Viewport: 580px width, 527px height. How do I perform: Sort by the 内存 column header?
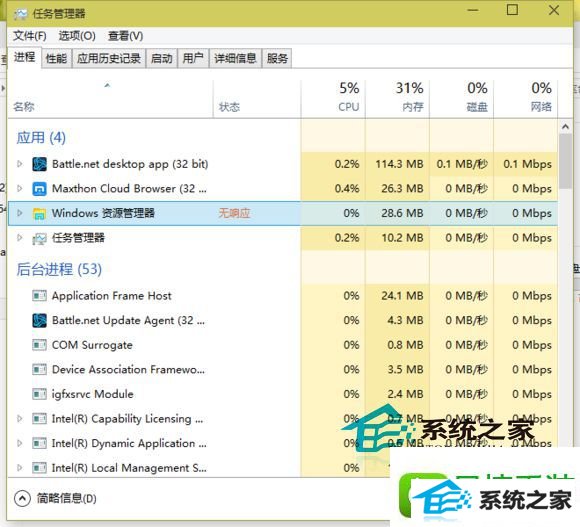397,99
